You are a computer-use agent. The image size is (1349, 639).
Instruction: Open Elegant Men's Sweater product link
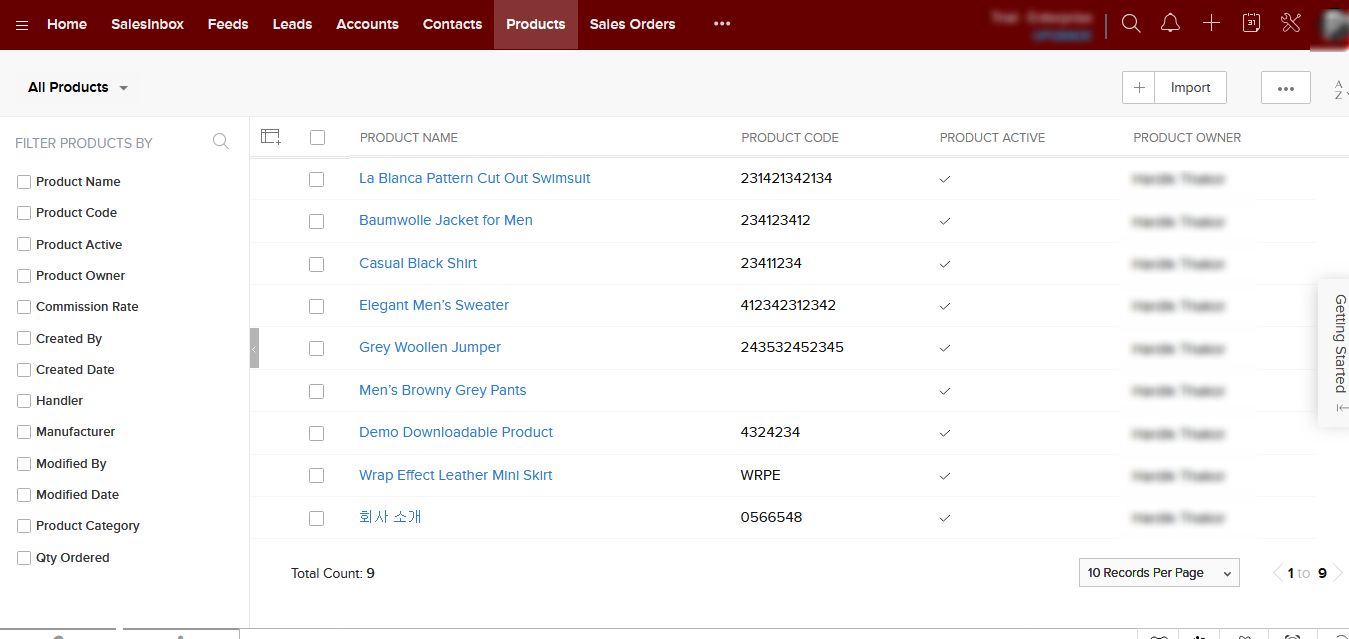(x=434, y=305)
